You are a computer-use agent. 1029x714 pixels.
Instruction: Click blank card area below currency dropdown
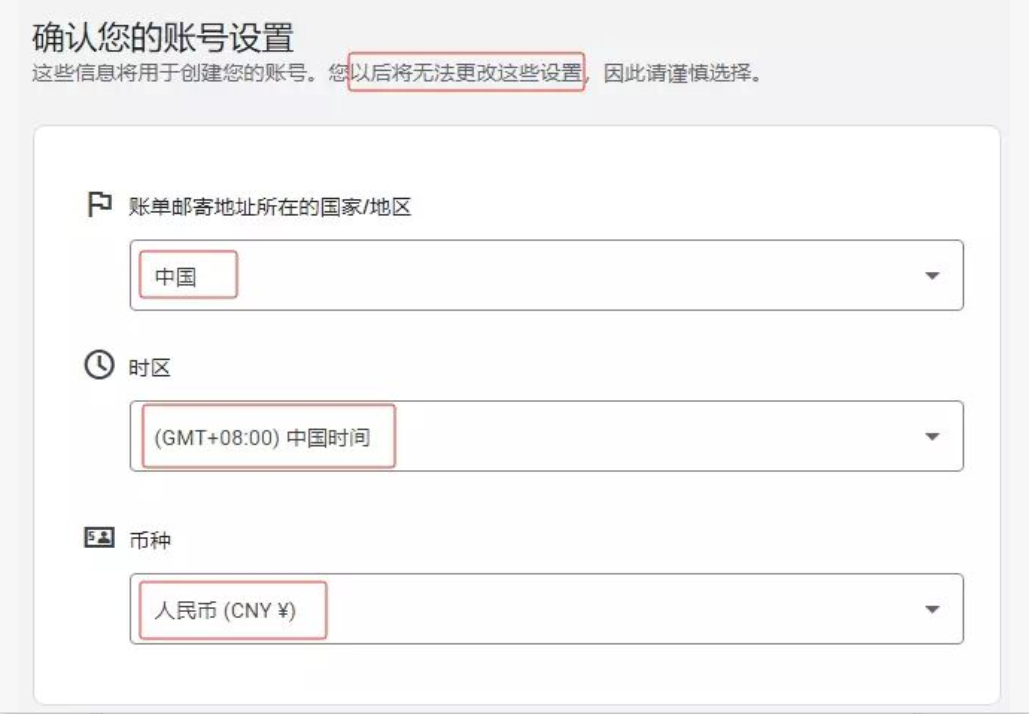click(x=516, y=672)
